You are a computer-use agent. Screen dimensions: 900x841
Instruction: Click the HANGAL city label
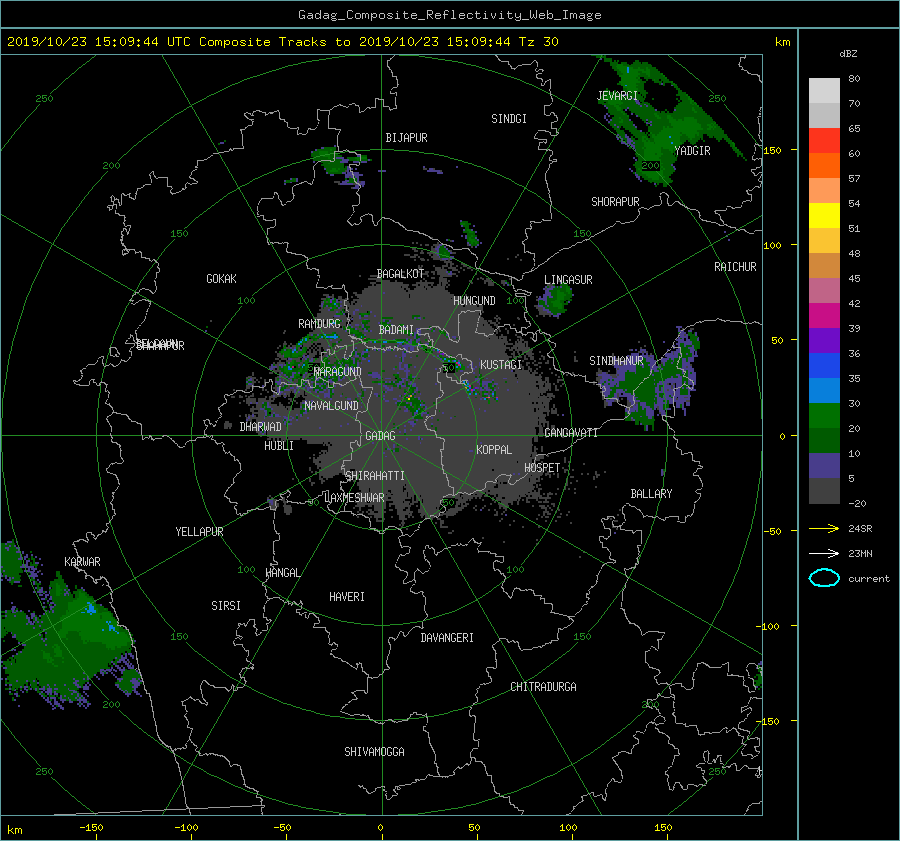[x=282, y=573]
